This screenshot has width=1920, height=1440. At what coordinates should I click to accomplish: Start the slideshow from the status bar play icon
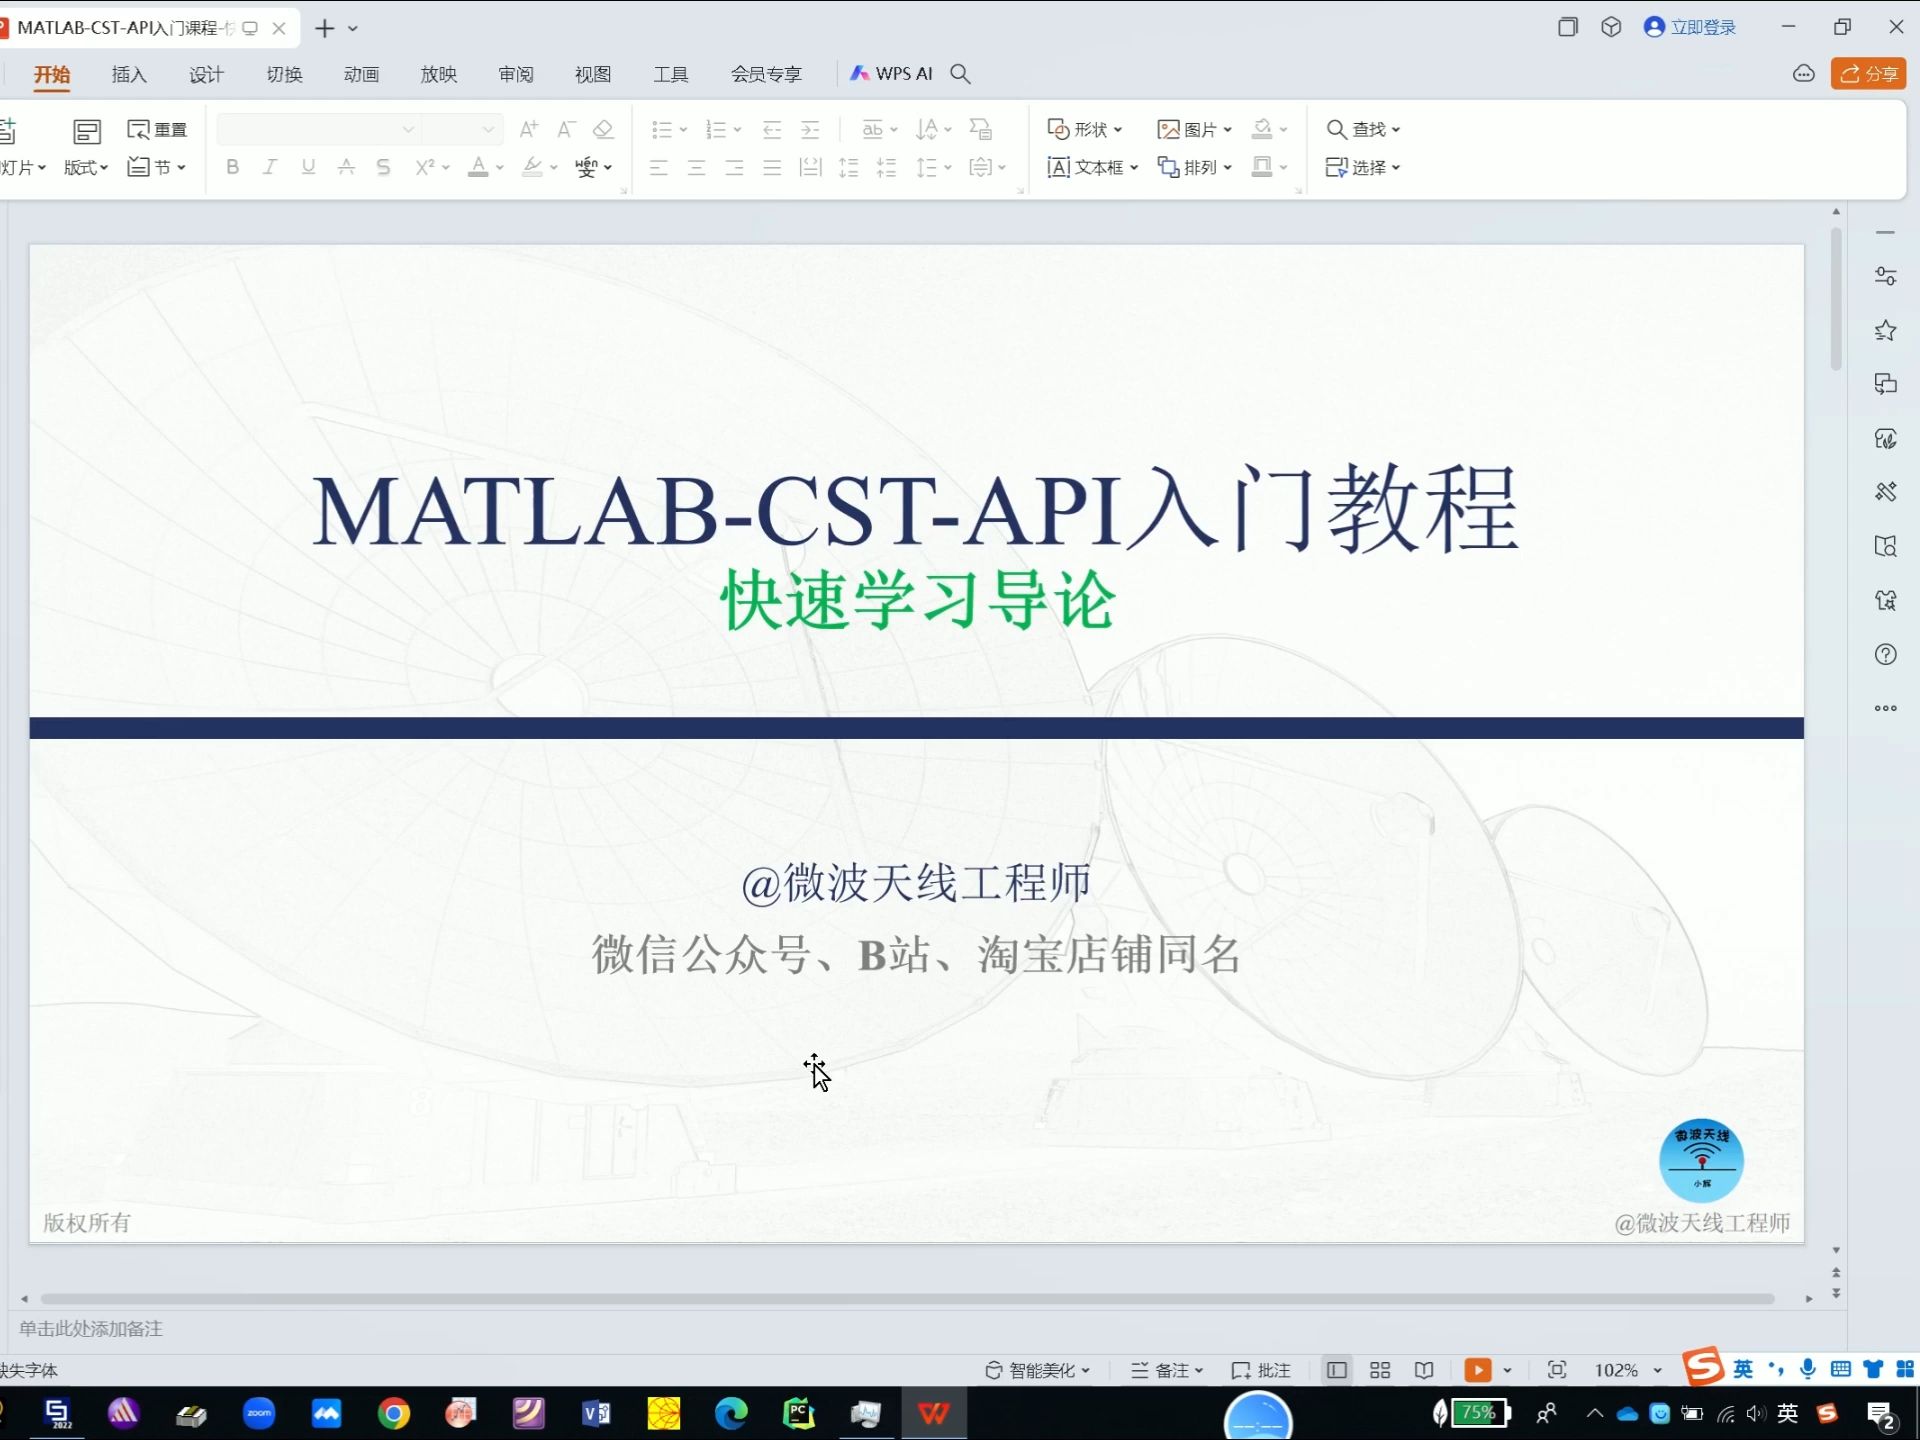(1480, 1370)
